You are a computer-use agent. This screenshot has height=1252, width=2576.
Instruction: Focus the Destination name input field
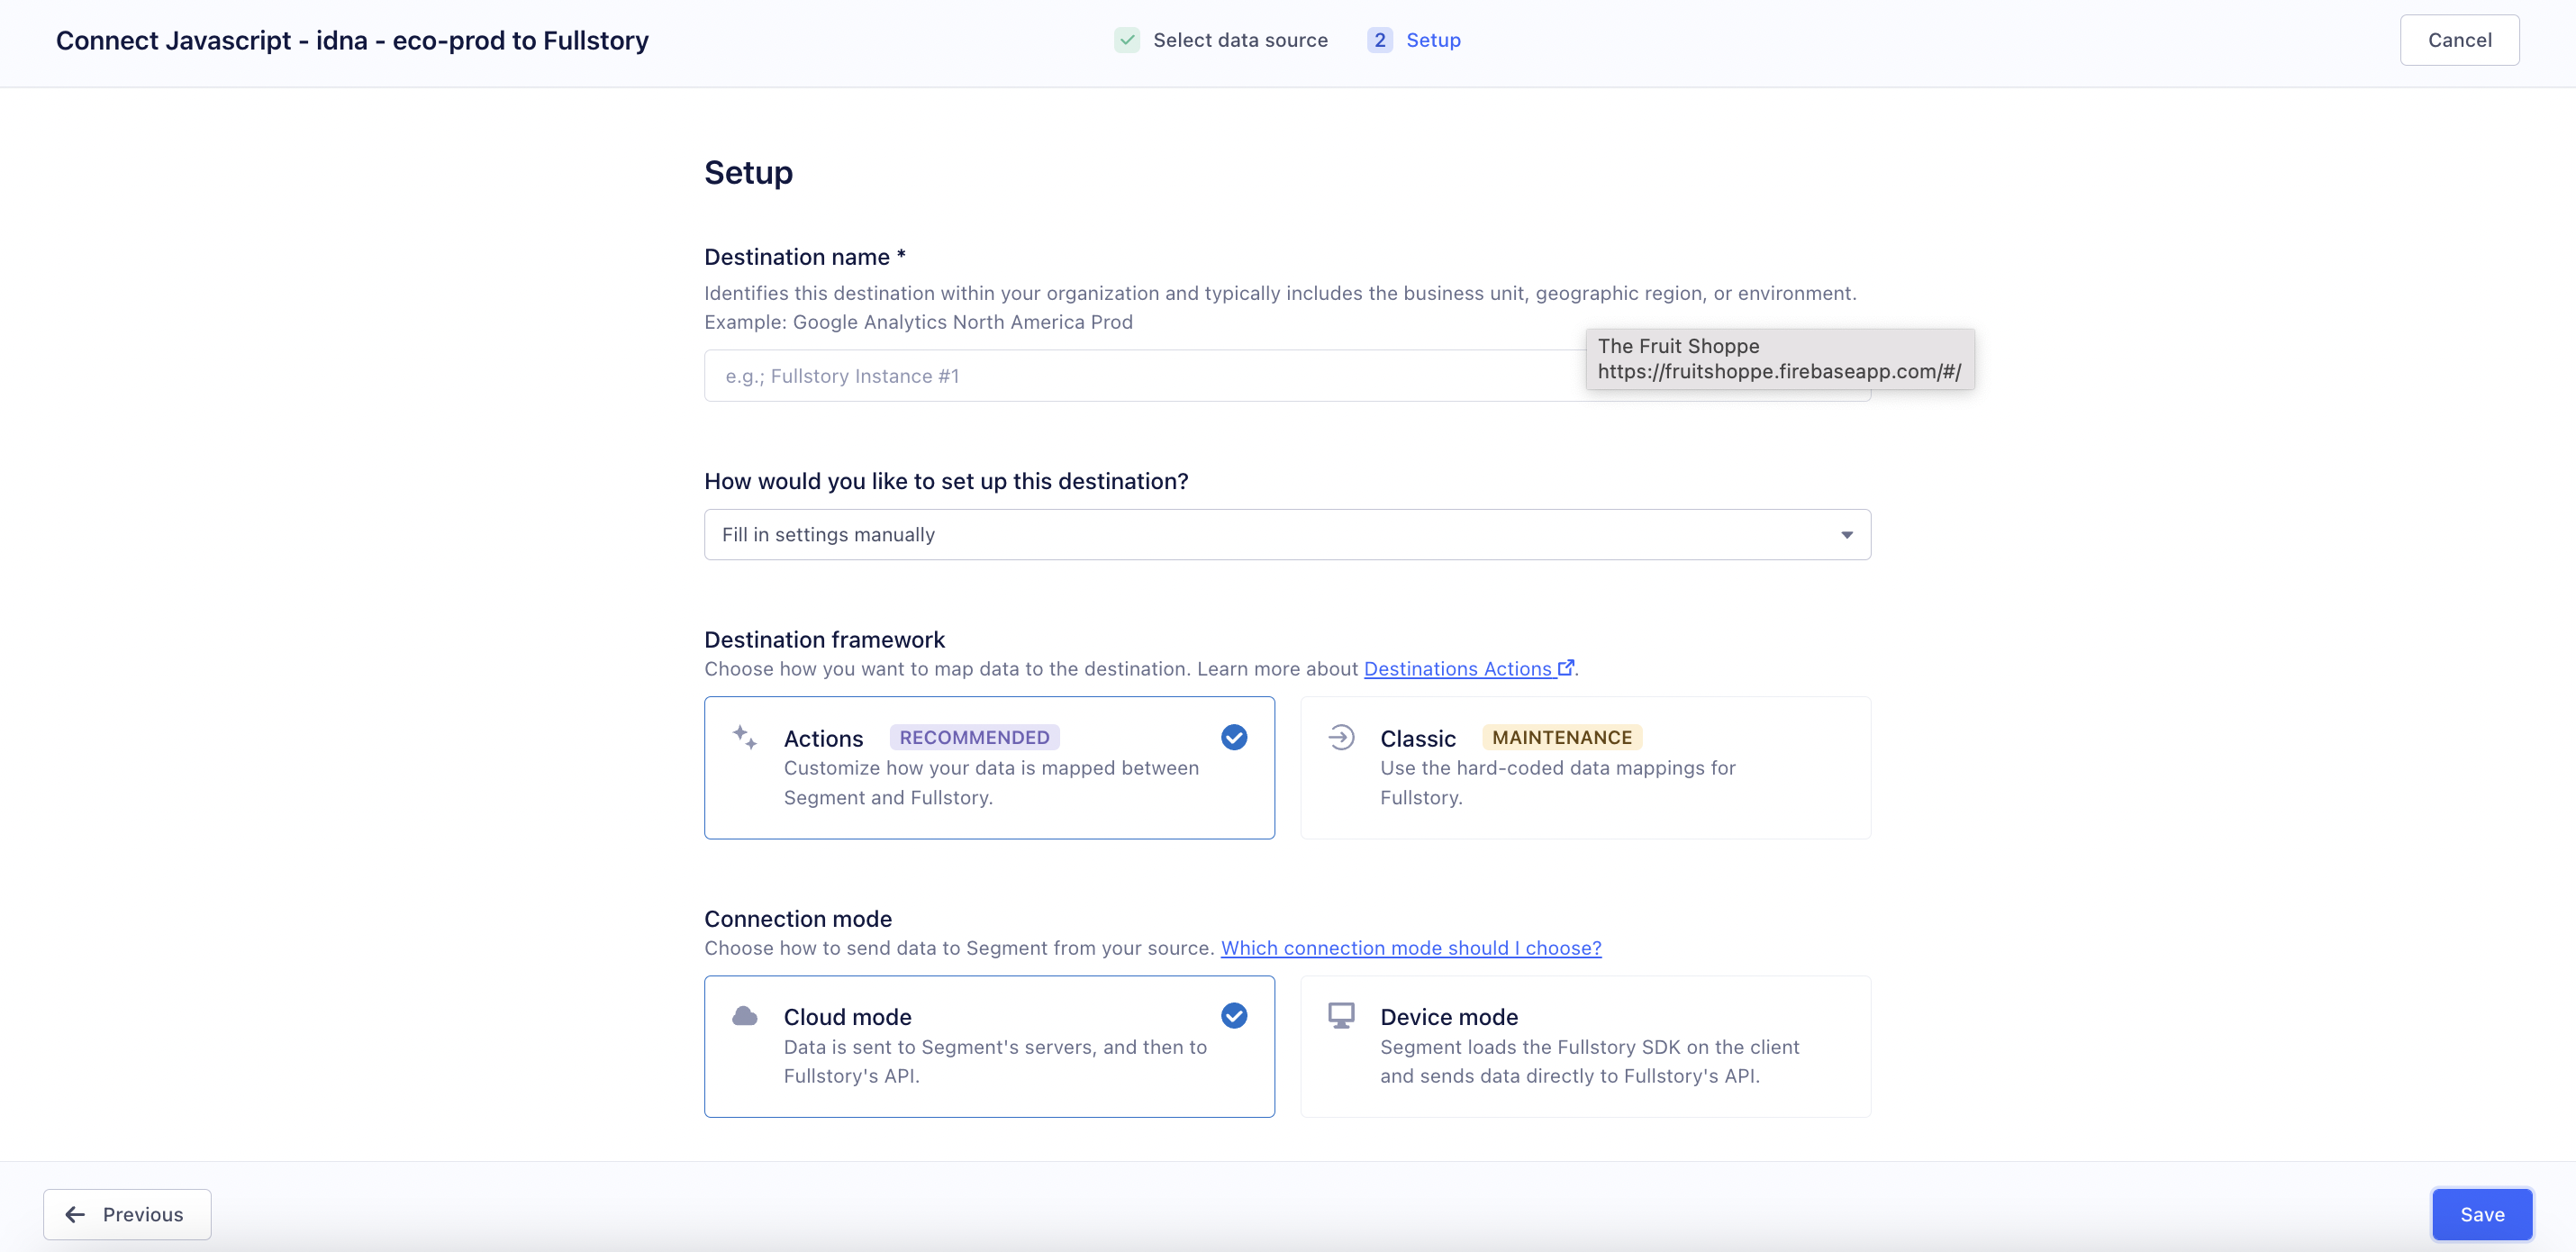pyautogui.click(x=1140, y=376)
